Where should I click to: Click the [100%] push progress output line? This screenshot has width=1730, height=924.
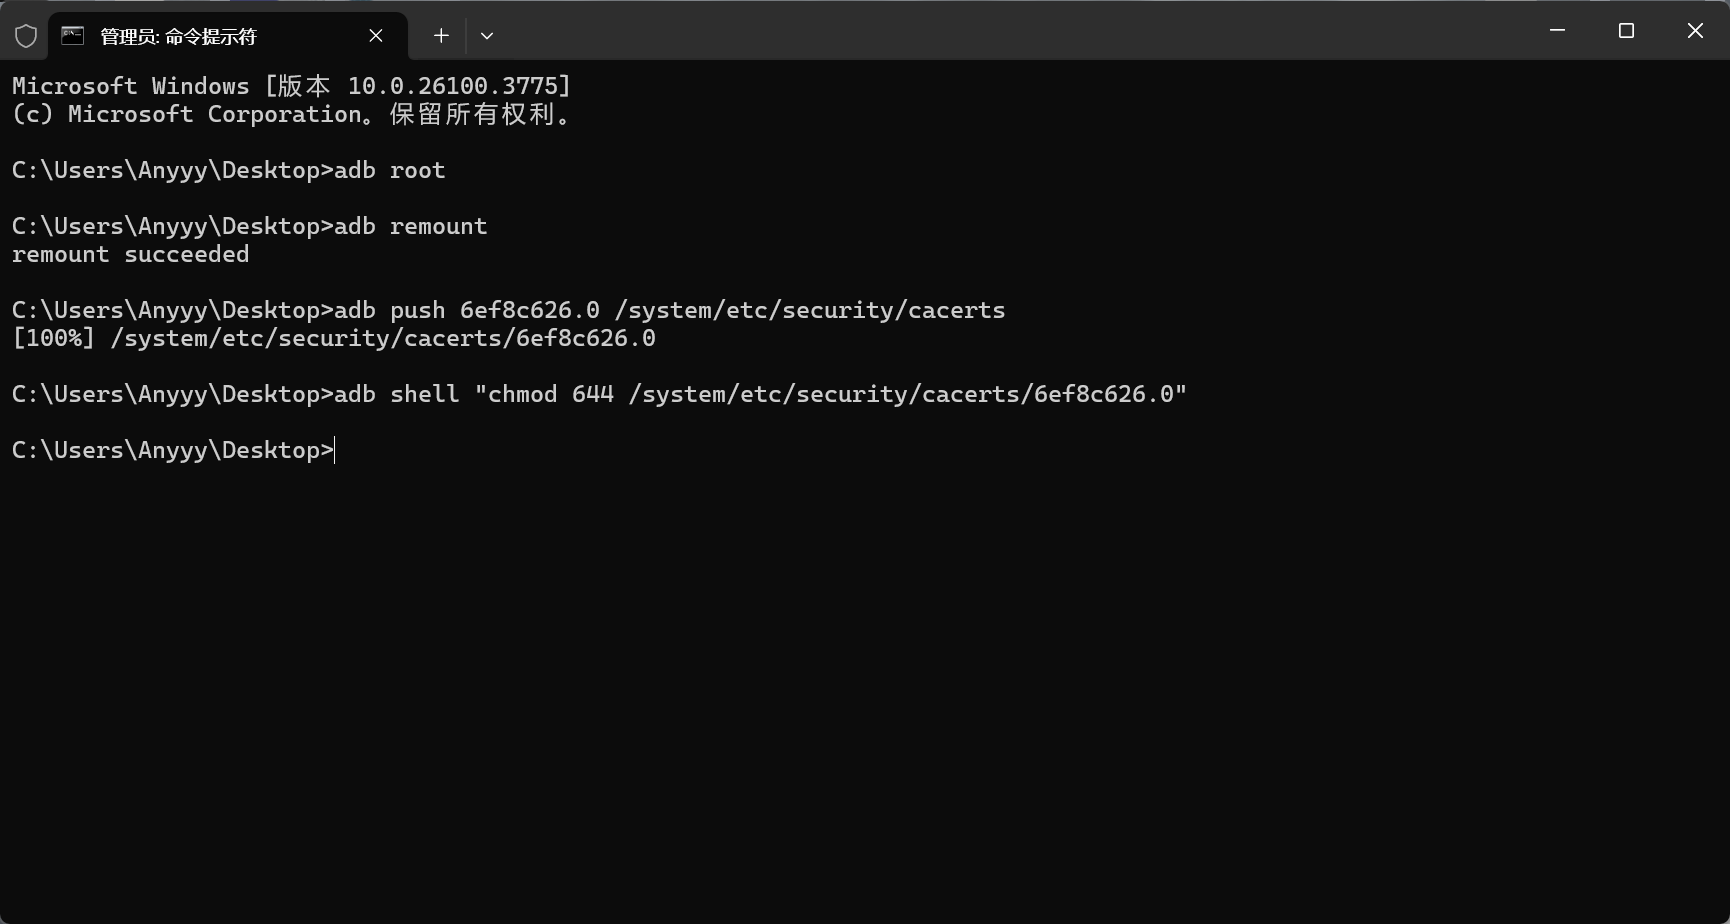click(x=334, y=338)
